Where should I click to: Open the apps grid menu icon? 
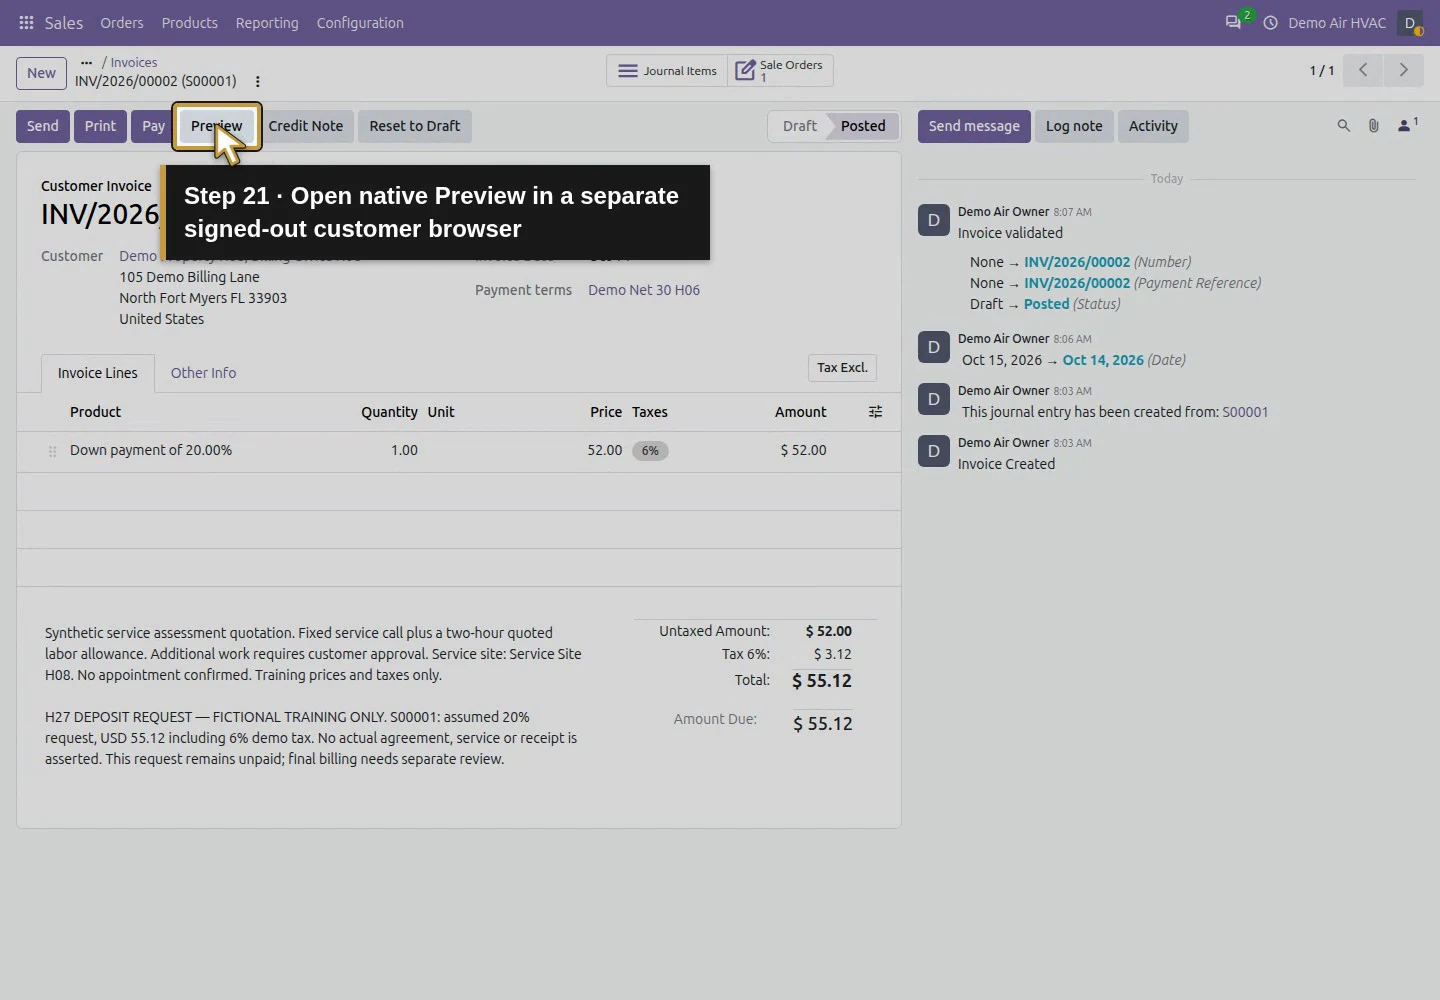tap(26, 22)
